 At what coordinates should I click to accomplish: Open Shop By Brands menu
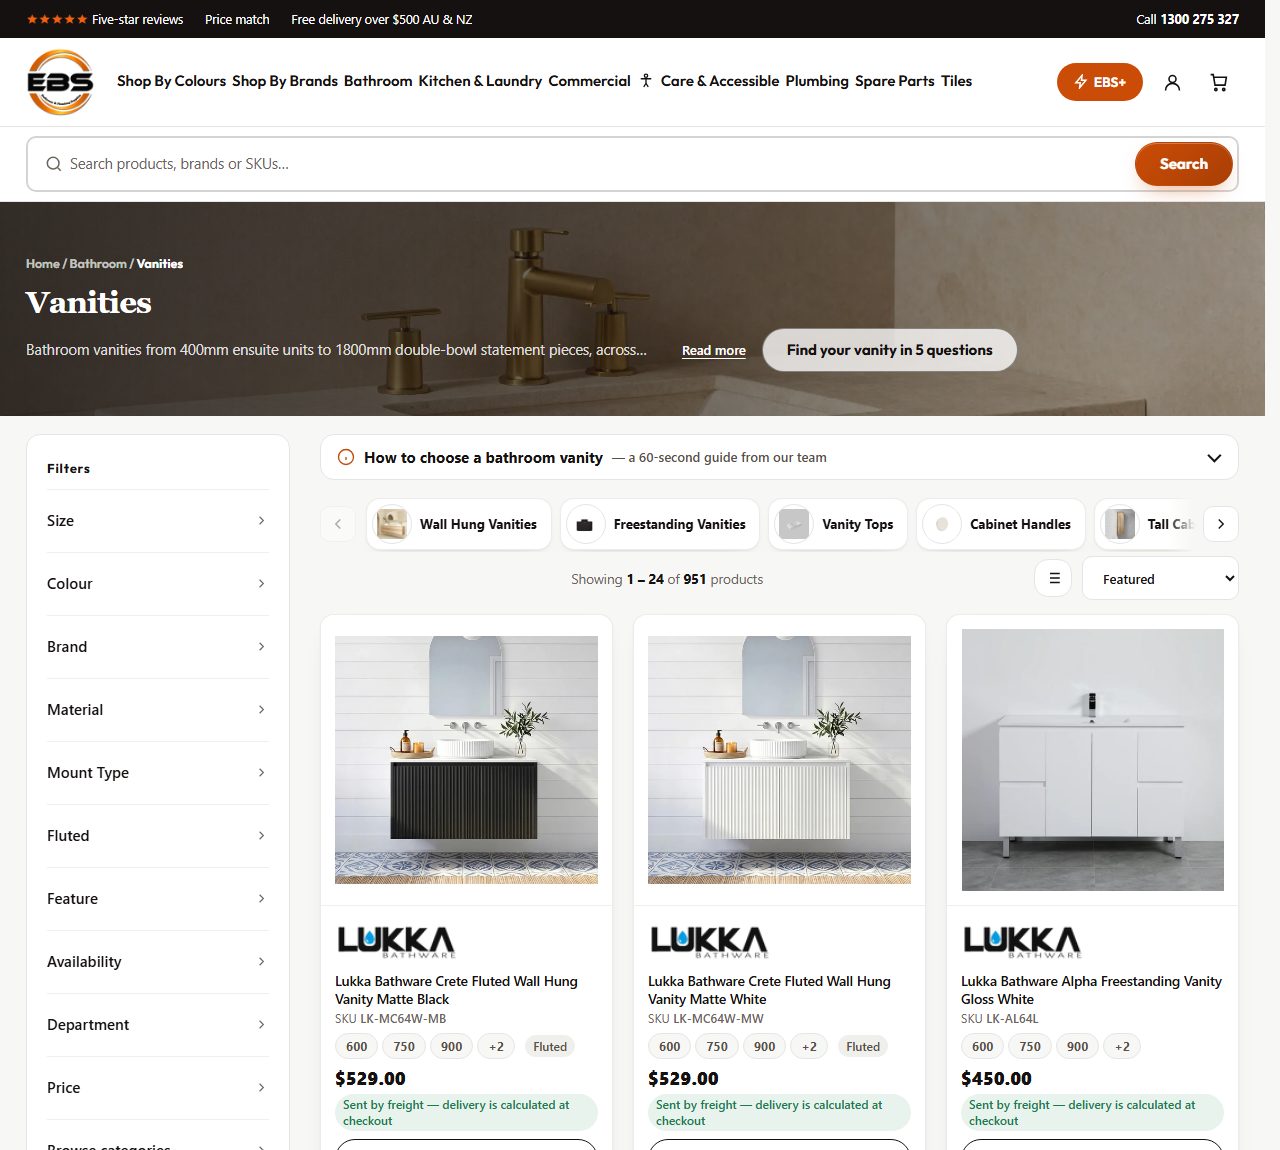point(285,81)
